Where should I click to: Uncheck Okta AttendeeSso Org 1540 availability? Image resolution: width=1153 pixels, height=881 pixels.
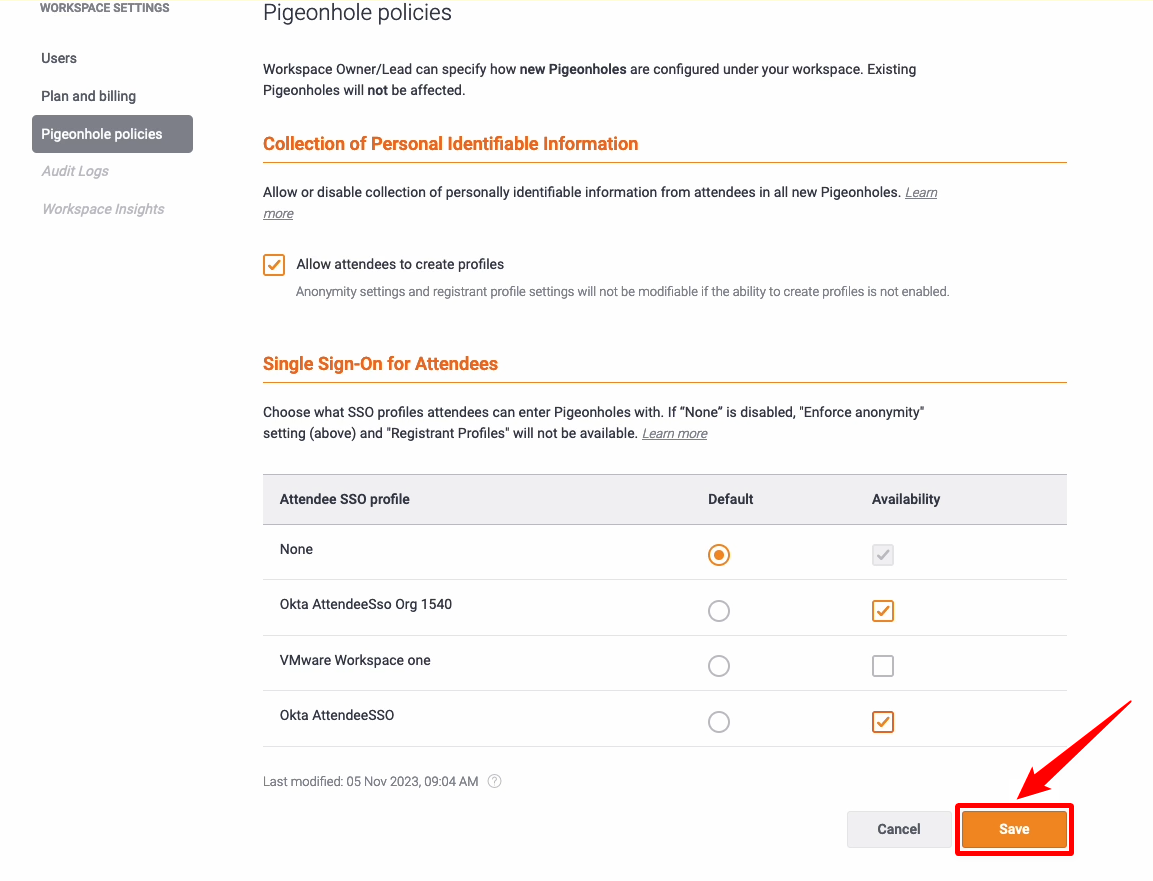(x=882, y=611)
